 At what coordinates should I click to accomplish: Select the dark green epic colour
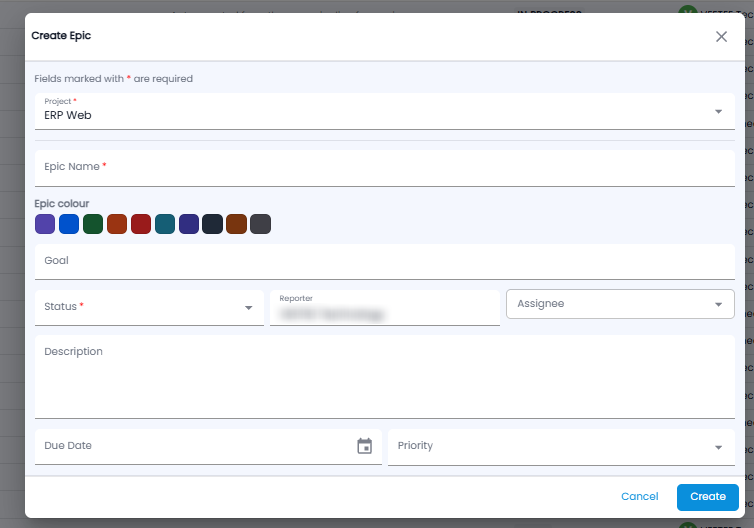[x=93, y=224]
